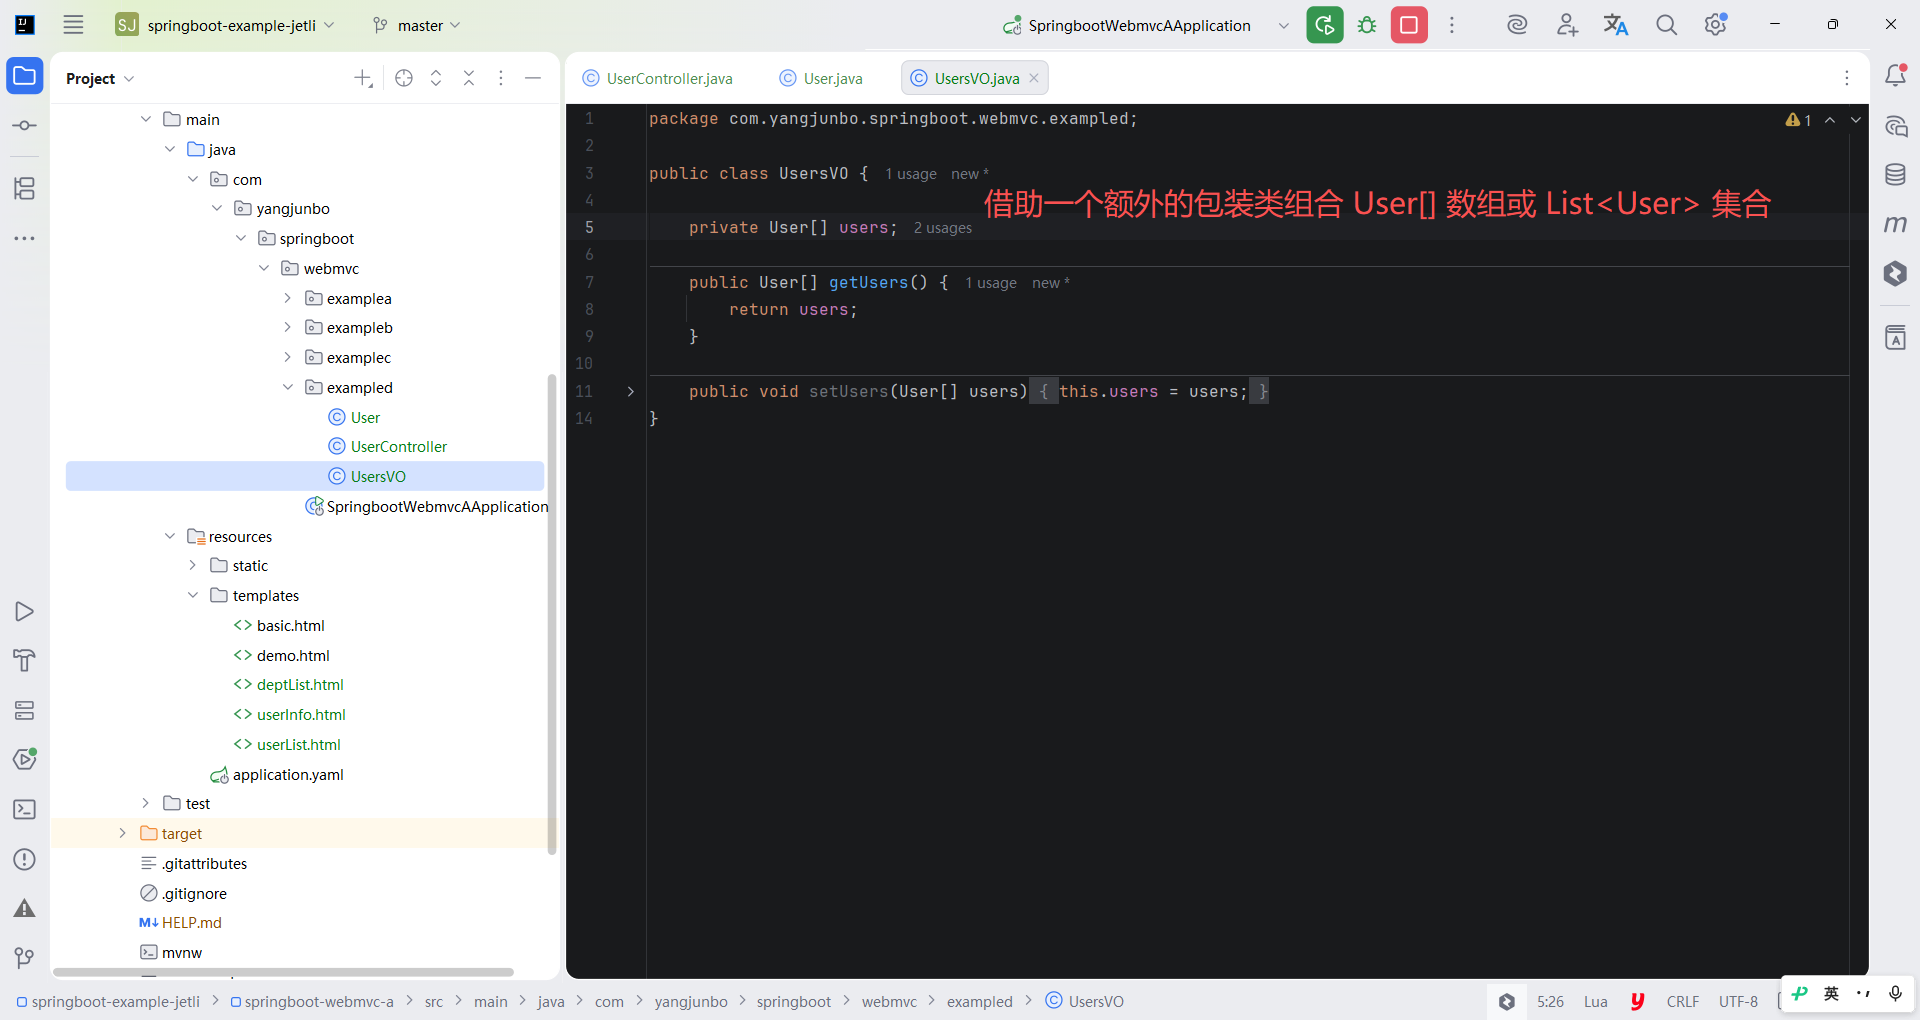Viewport: 1920px width, 1020px height.
Task: Open the main hamburger menu
Action: (x=73, y=25)
